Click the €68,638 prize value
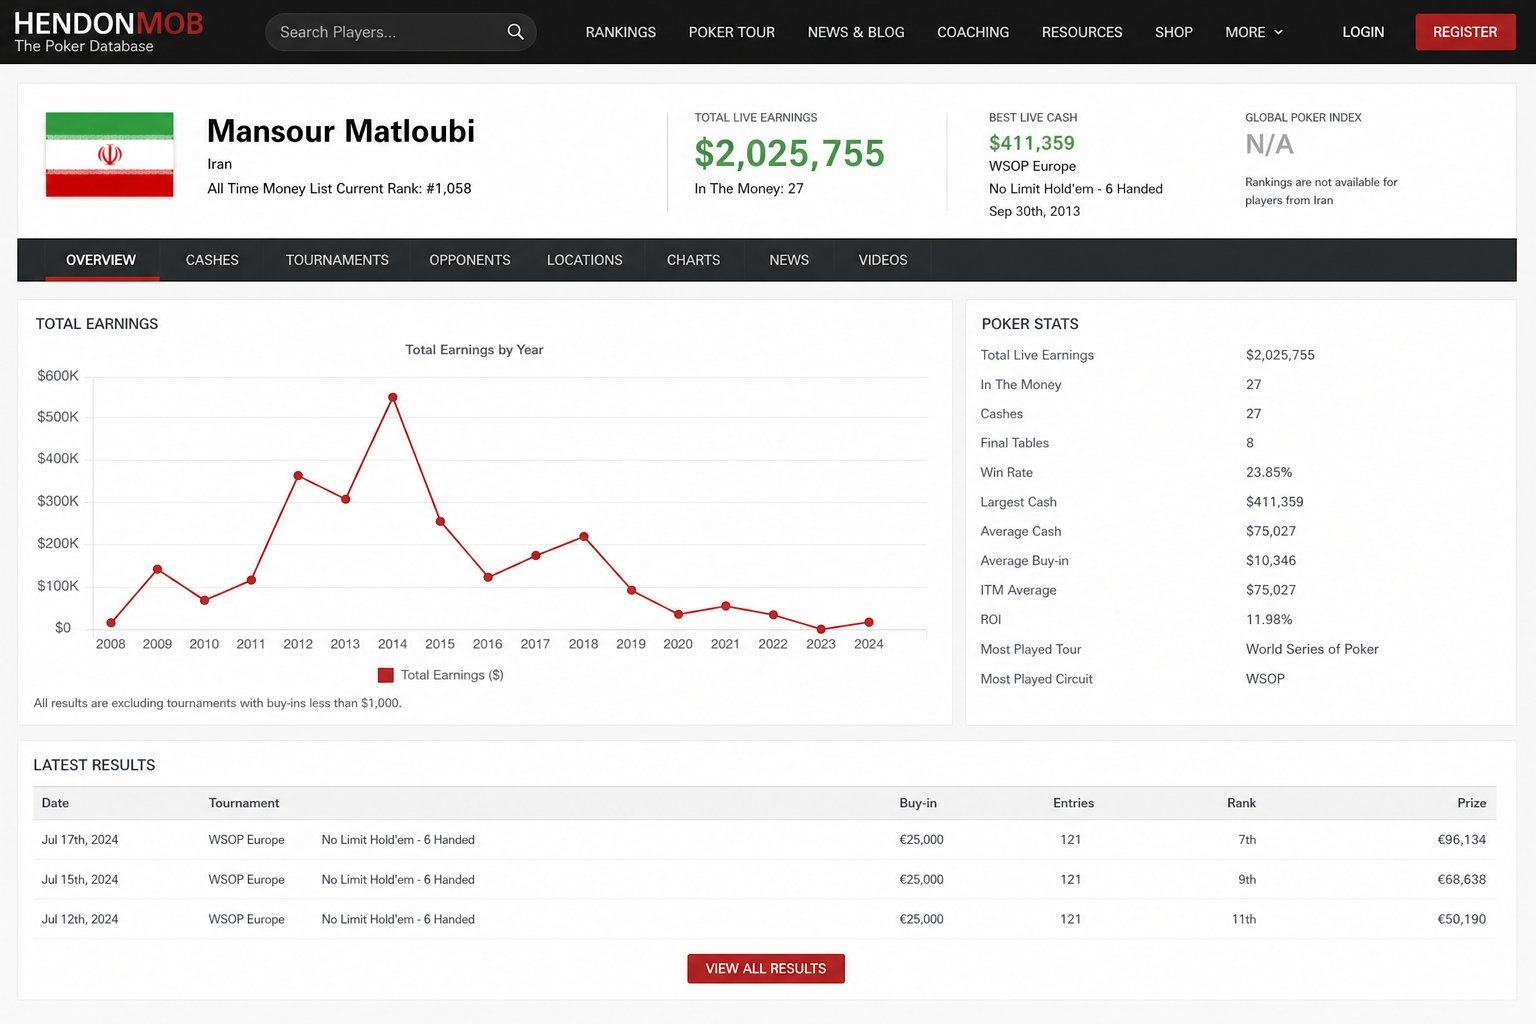This screenshot has width=1536, height=1024. click(x=1461, y=880)
